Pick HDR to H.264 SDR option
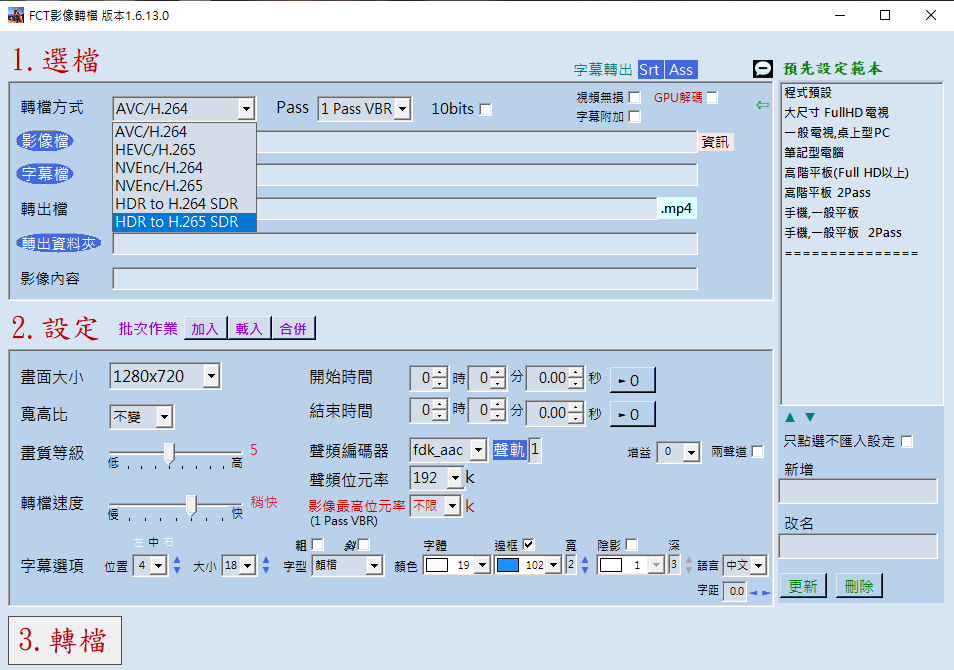The height and width of the screenshot is (670, 954). point(184,204)
